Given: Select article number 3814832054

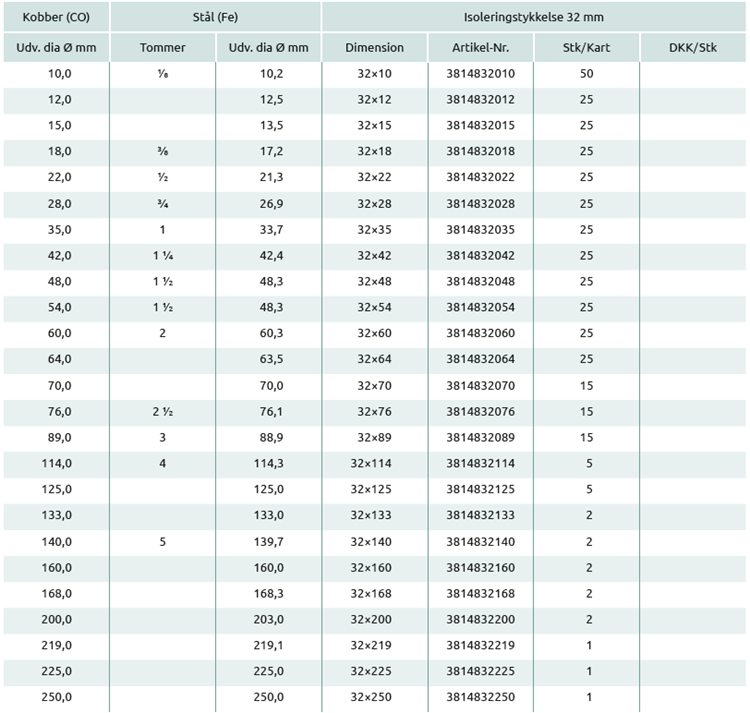Looking at the screenshot, I should click(481, 307).
